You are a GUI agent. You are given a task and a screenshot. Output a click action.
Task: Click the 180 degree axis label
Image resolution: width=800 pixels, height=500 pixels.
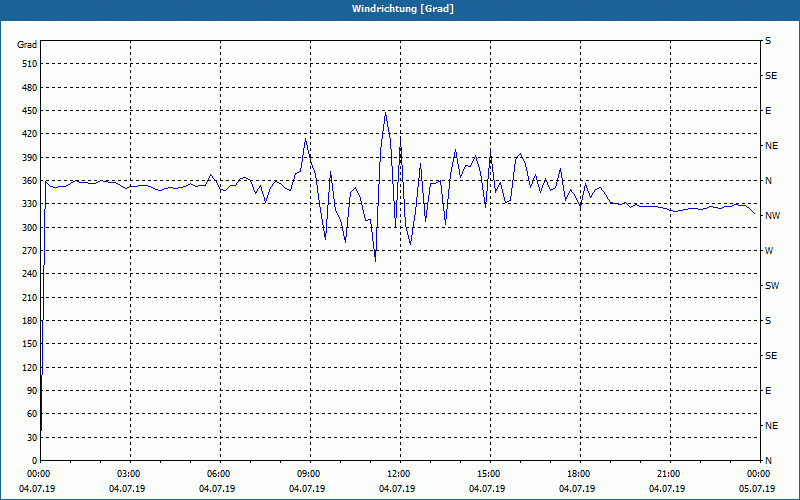point(30,321)
